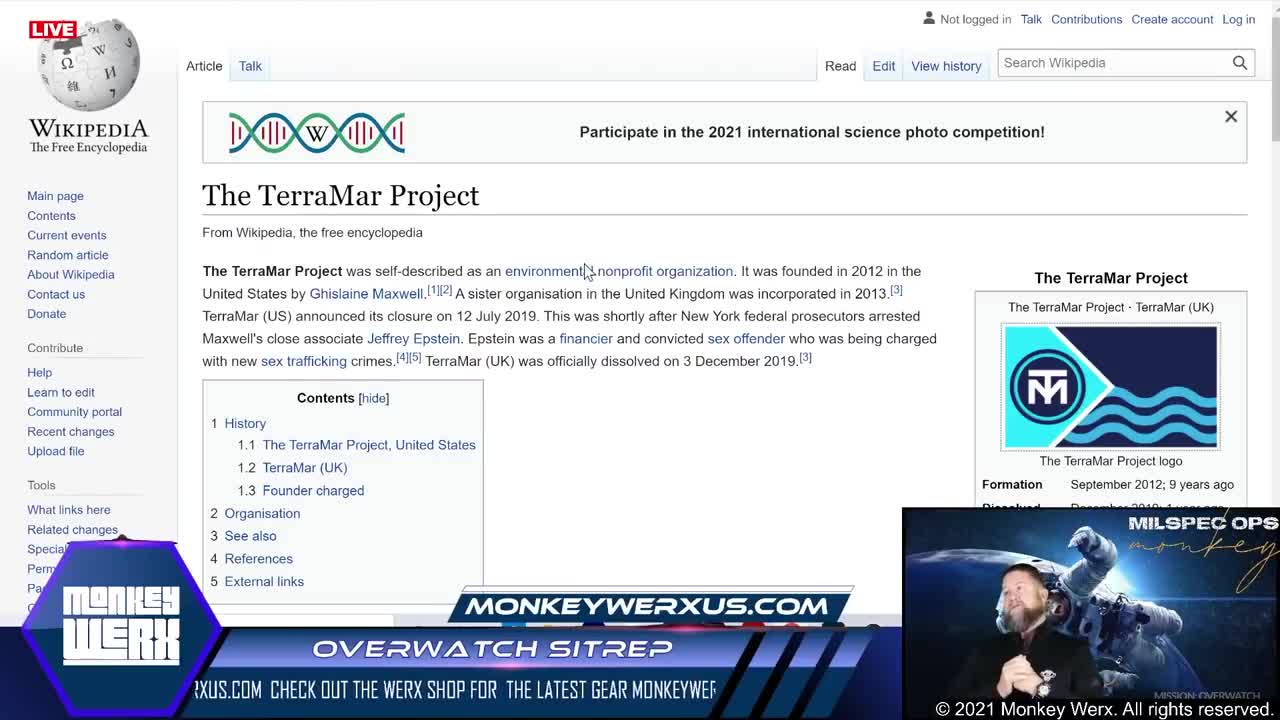Hide the Contents table
Image resolution: width=1280 pixels, height=720 pixels.
tap(374, 398)
